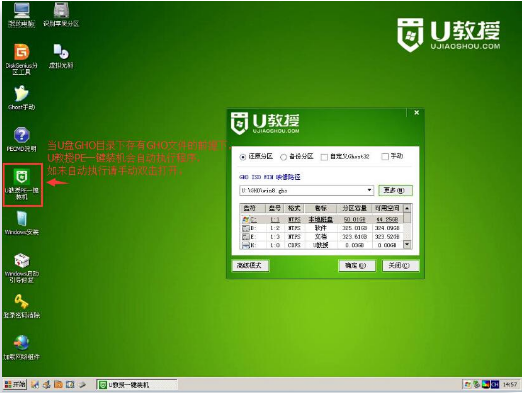Viewport: 524px width, 393px height.
Task: Toggle the manual (手动) checkbox
Action: (x=385, y=156)
